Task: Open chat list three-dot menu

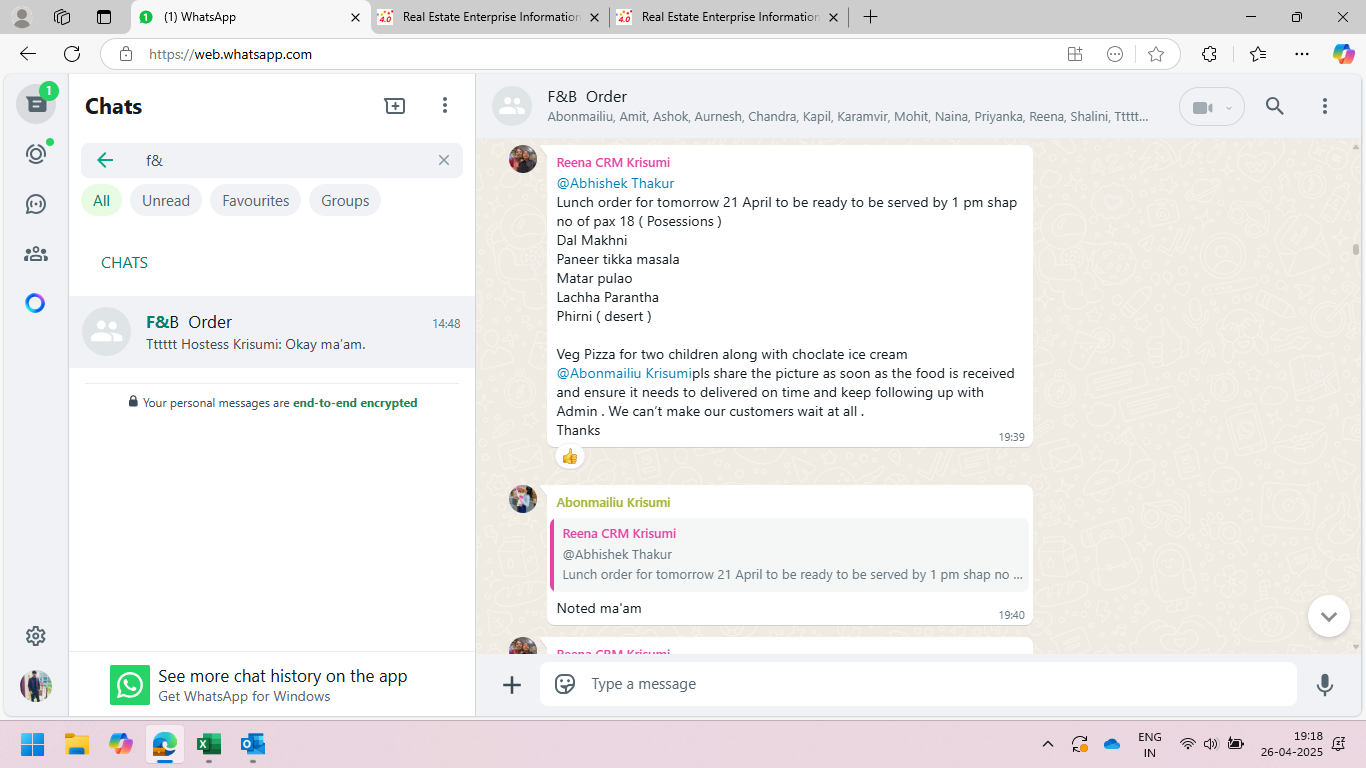Action: tap(445, 106)
